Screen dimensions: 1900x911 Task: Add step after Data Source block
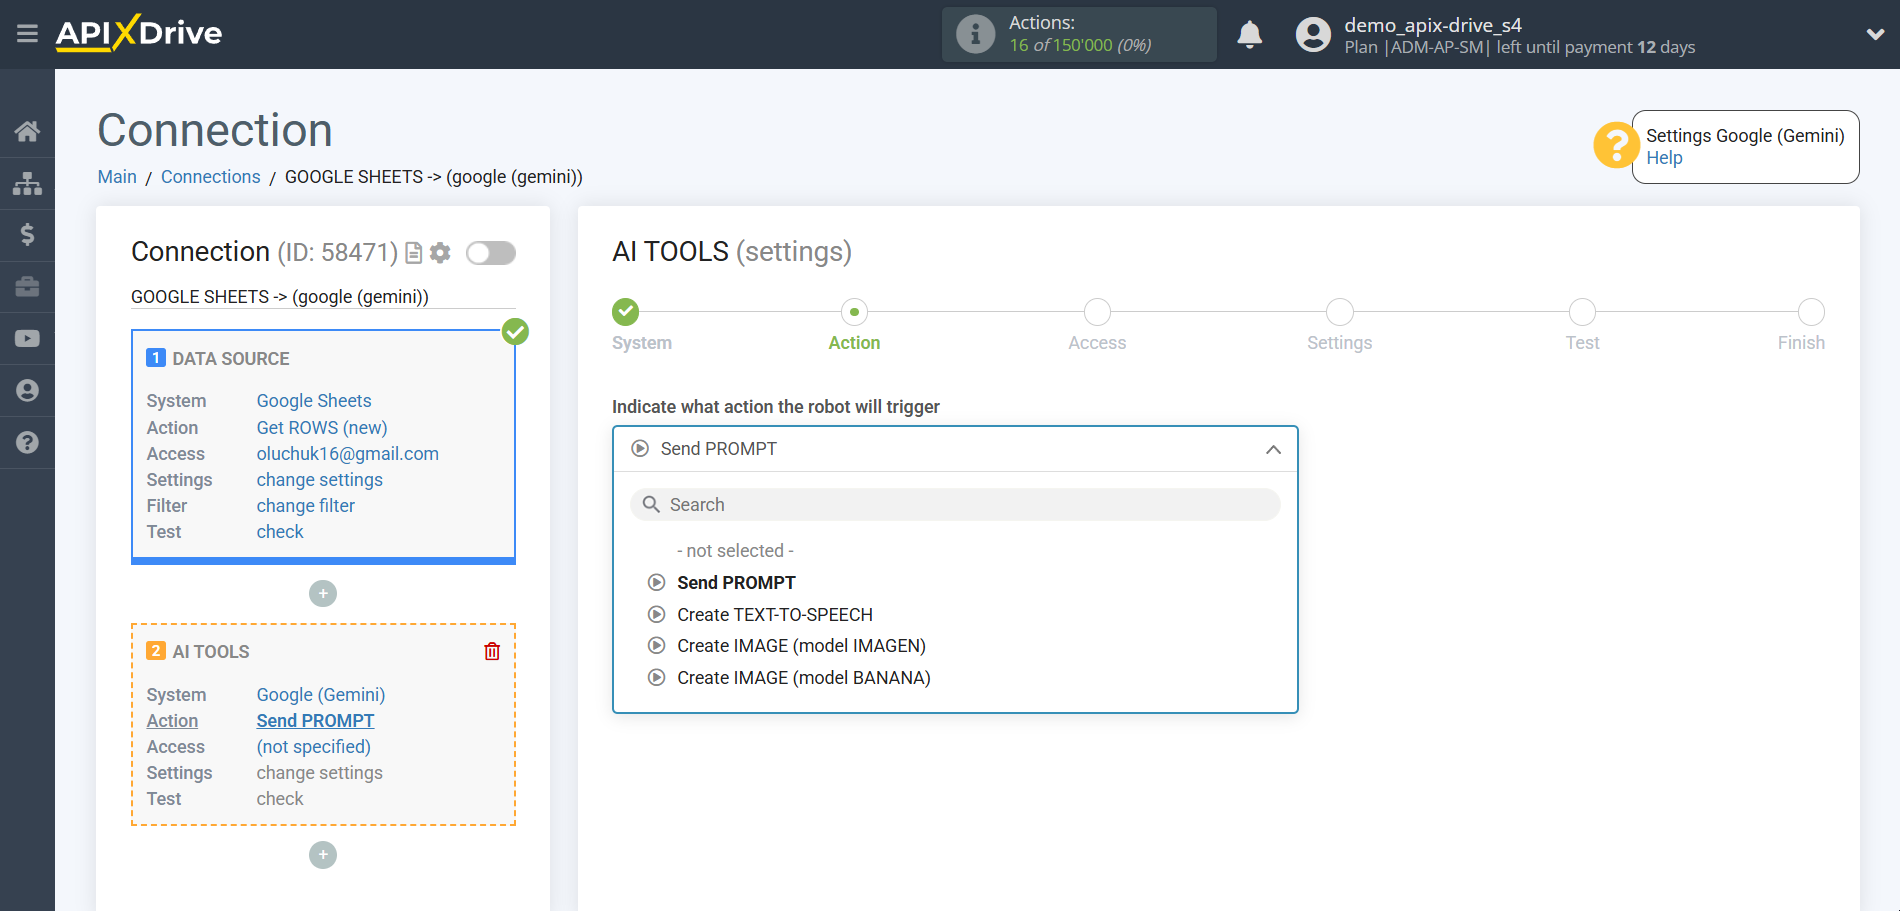coord(323,594)
